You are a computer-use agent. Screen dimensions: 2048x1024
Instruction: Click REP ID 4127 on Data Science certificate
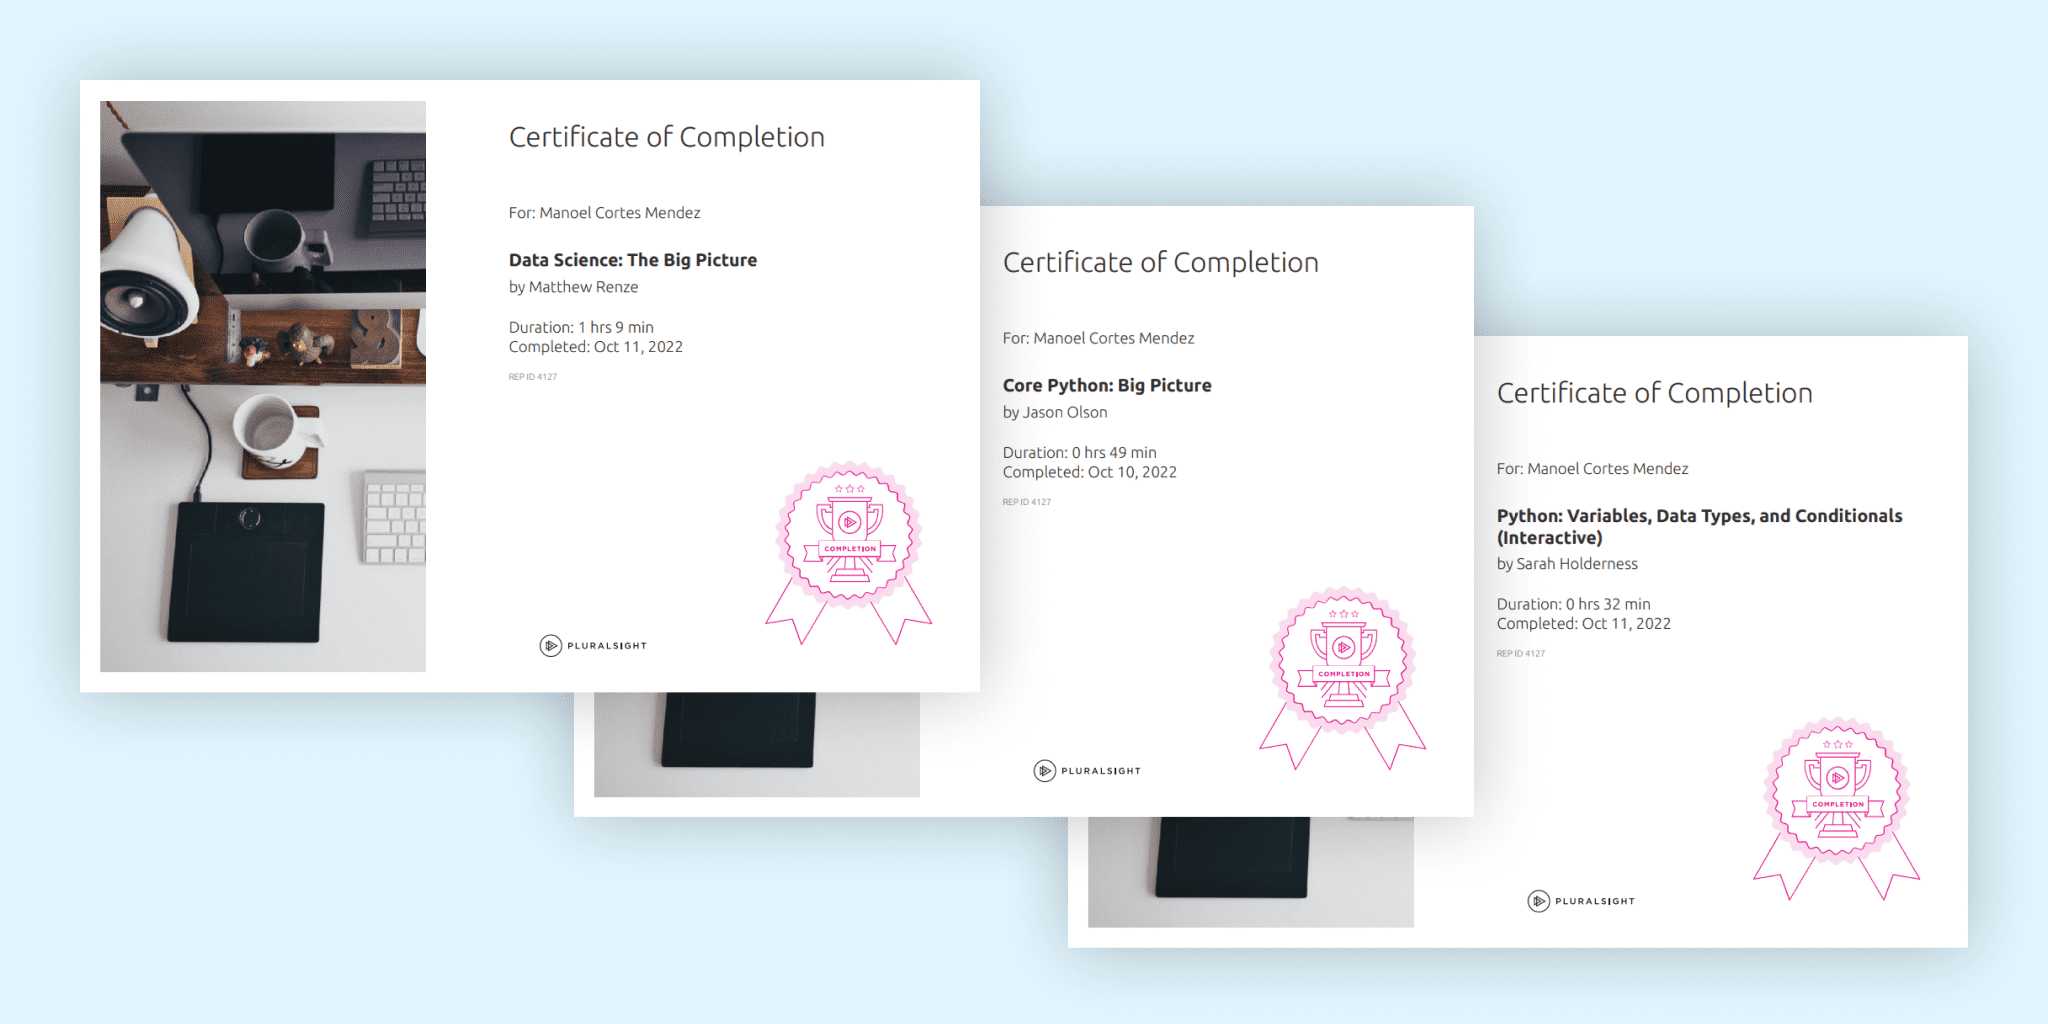click(532, 377)
